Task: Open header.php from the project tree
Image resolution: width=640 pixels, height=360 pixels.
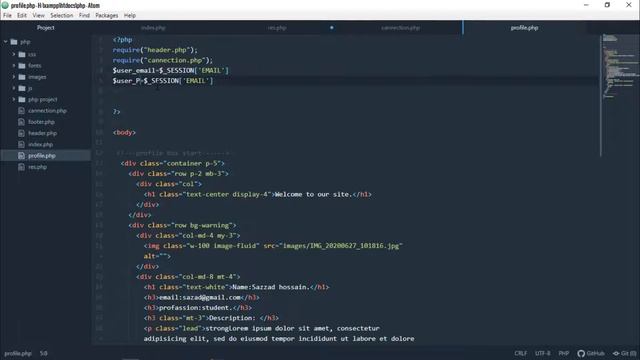Action: (42, 133)
